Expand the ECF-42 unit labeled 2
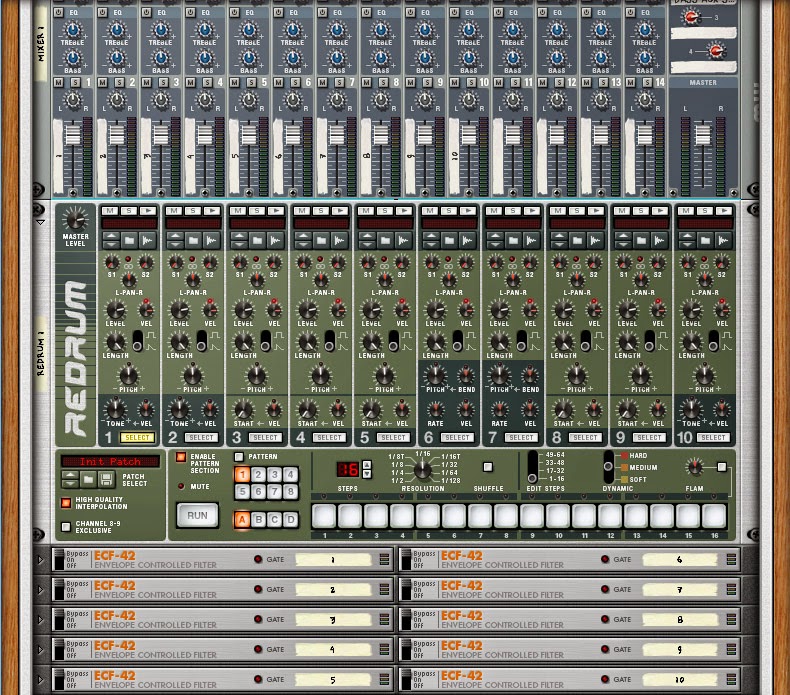Screen dimensions: 790x695 pos(41,589)
